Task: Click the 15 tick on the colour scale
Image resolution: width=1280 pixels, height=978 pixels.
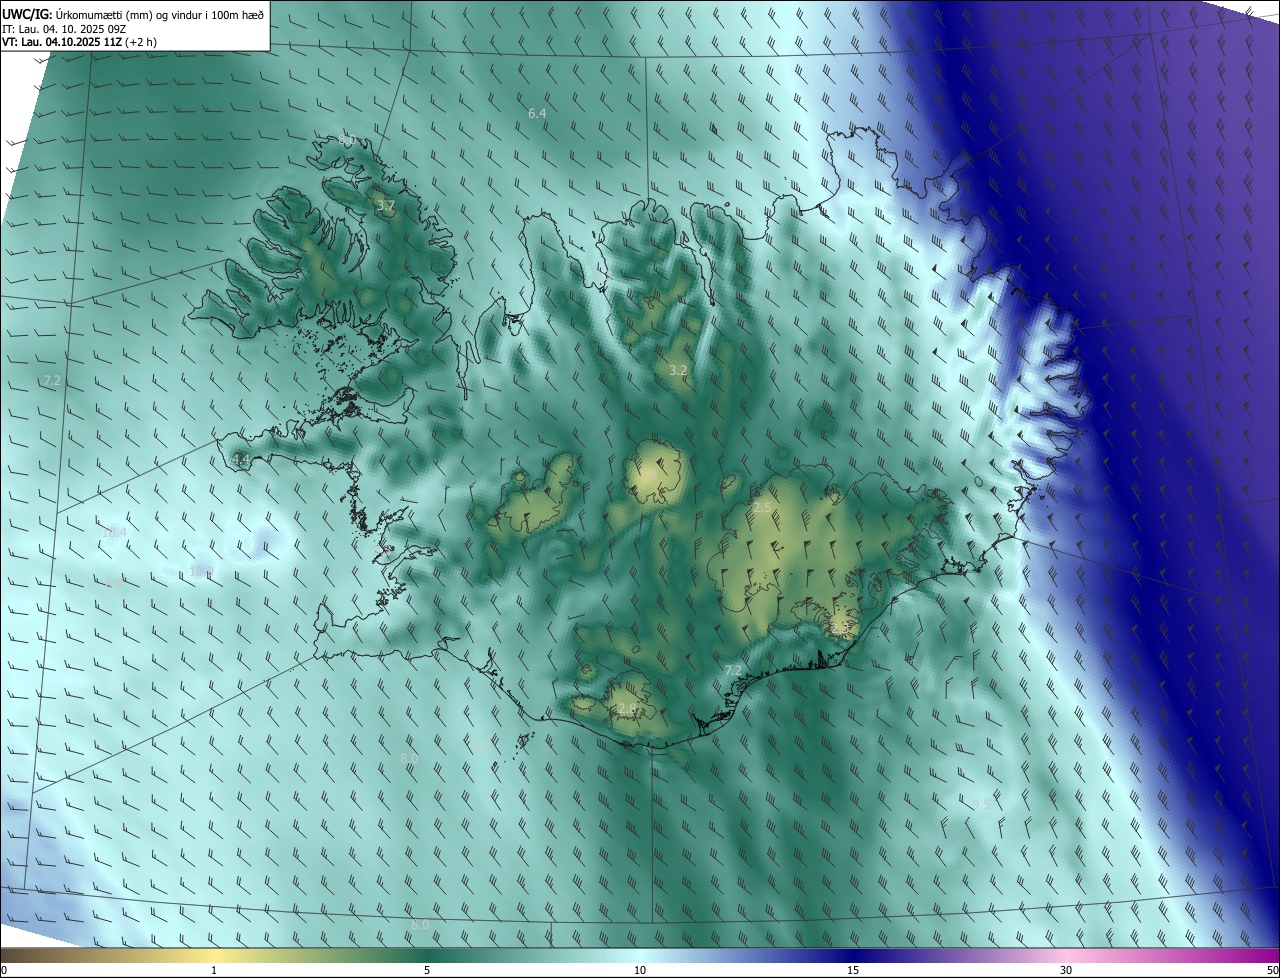Action: click(853, 970)
